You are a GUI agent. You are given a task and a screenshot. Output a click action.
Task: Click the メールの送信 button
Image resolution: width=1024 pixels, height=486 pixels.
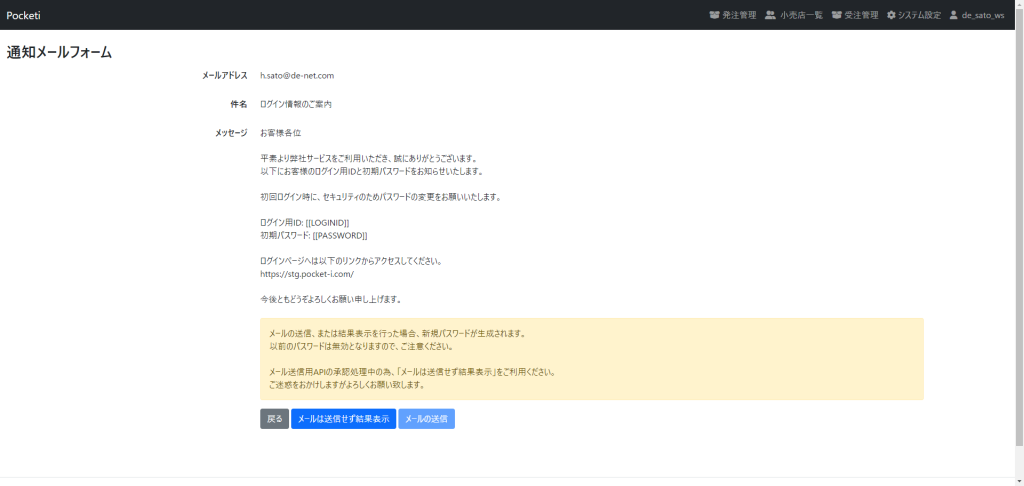426,419
